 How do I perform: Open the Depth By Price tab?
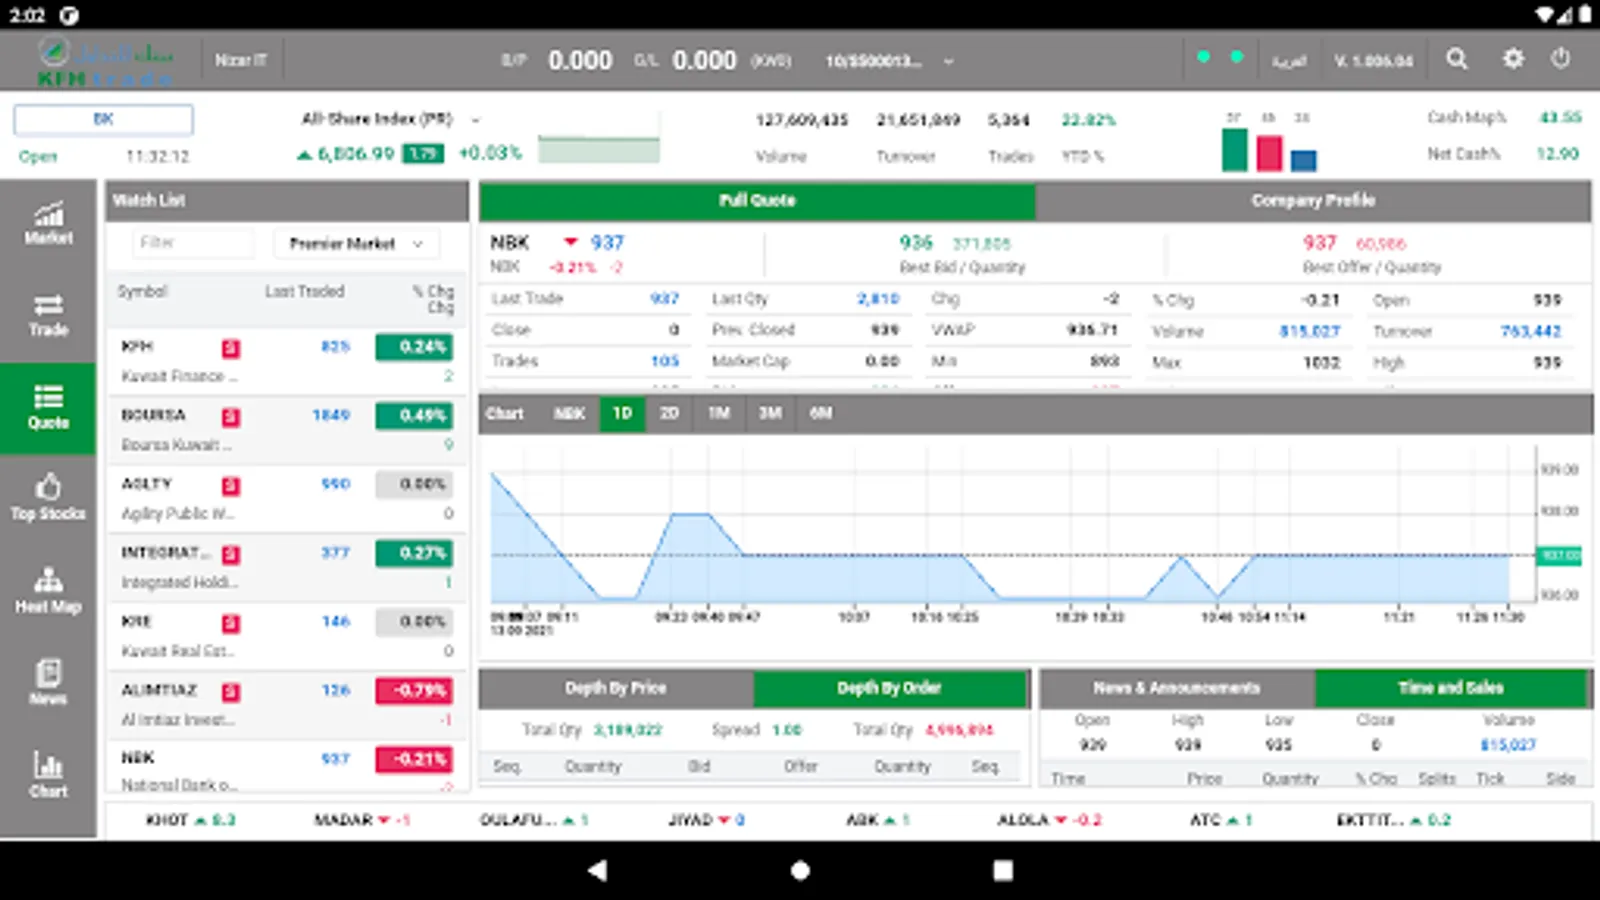tap(616, 688)
